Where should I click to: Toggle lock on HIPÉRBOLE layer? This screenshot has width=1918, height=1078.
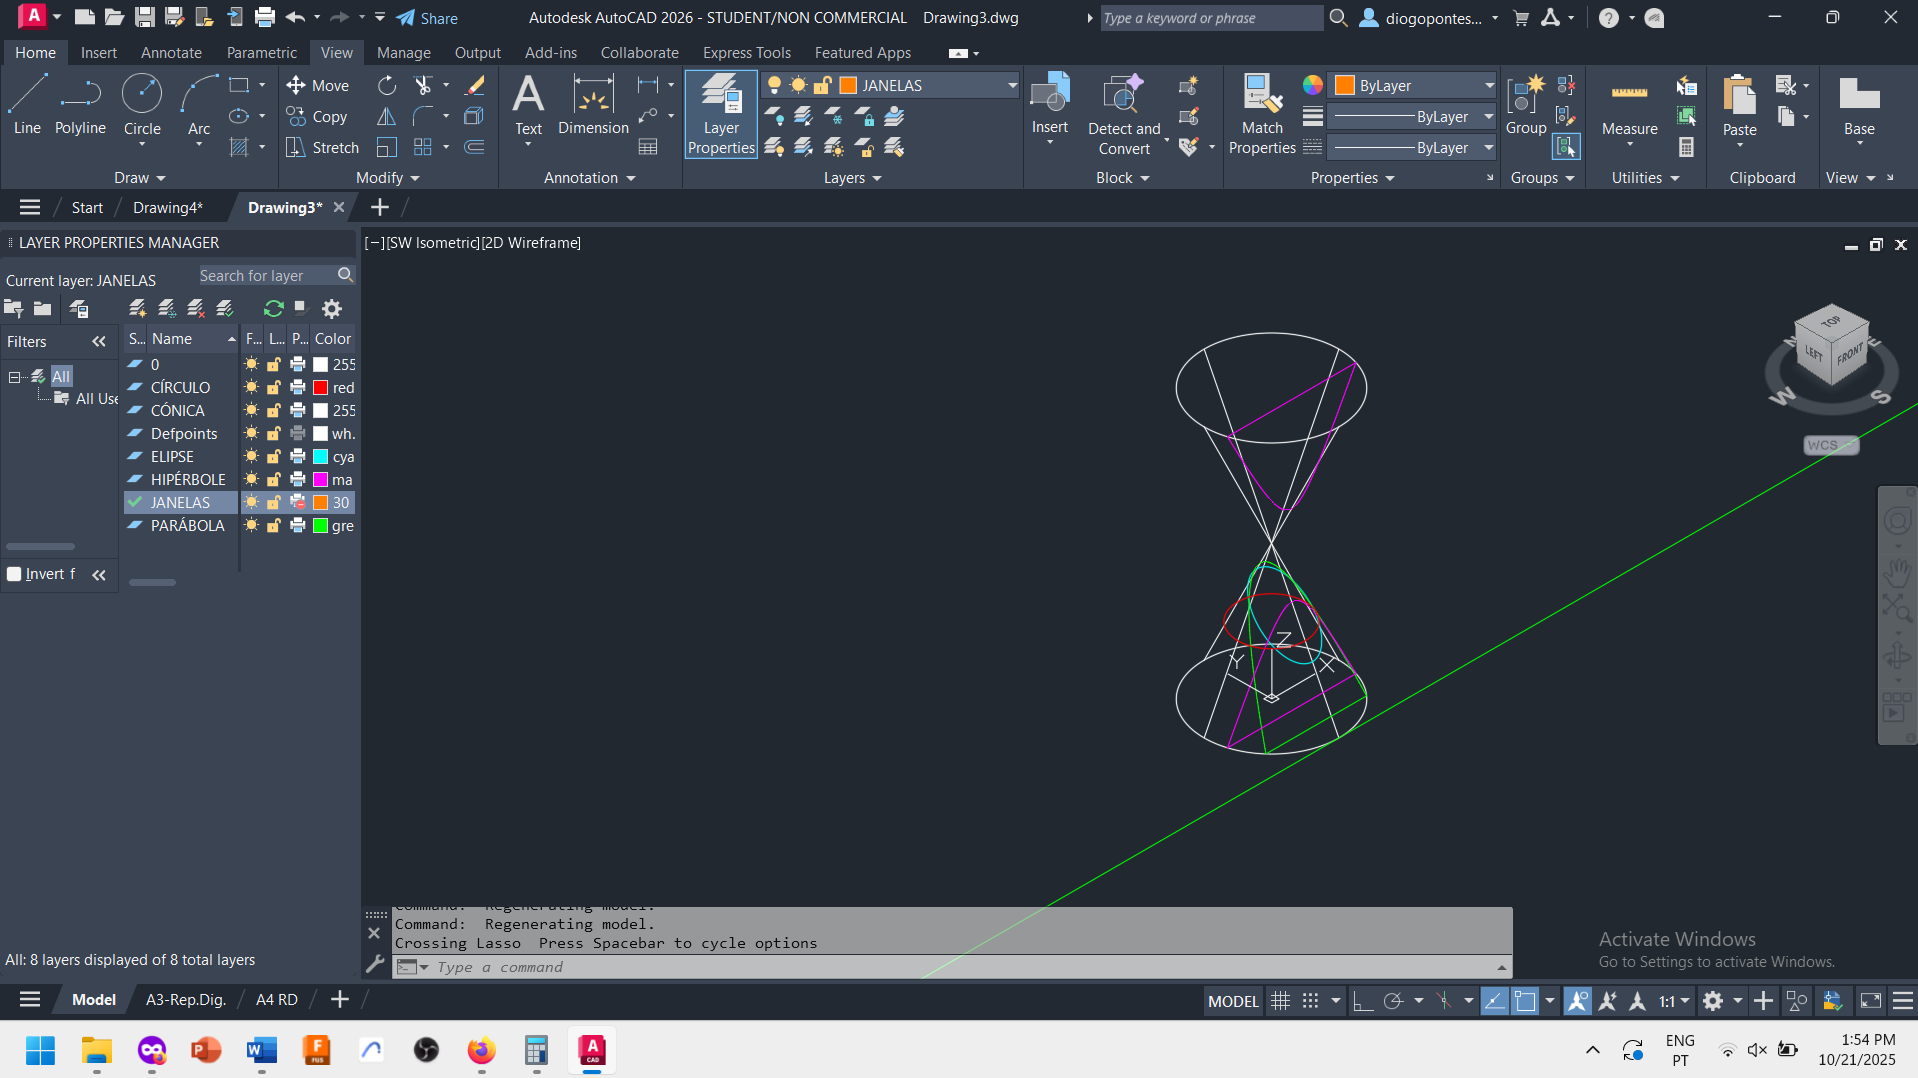pyautogui.click(x=273, y=480)
